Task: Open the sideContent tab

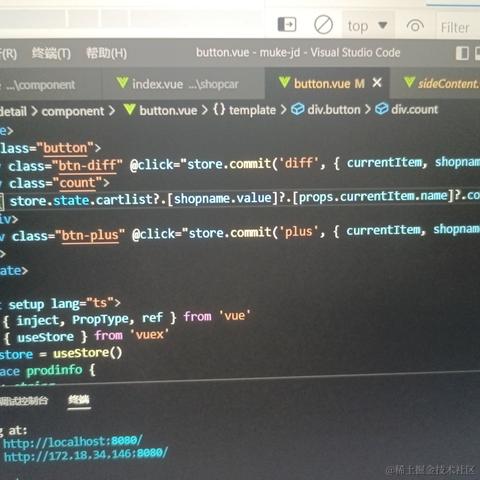Action: [442, 83]
